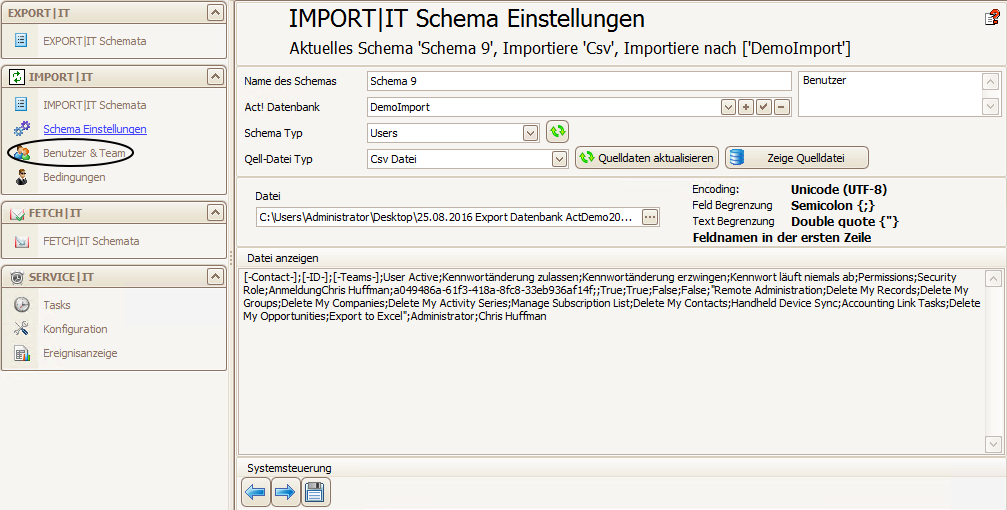
Task: Click the Schema Einstellungen gears icon
Action: (21, 128)
